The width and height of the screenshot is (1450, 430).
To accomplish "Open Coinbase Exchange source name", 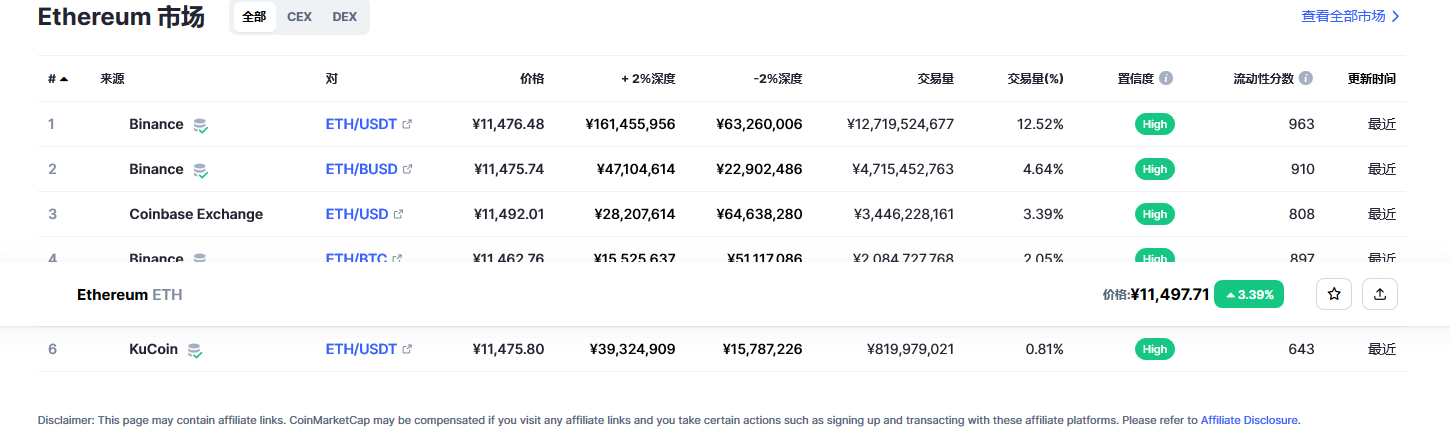I will (x=196, y=214).
